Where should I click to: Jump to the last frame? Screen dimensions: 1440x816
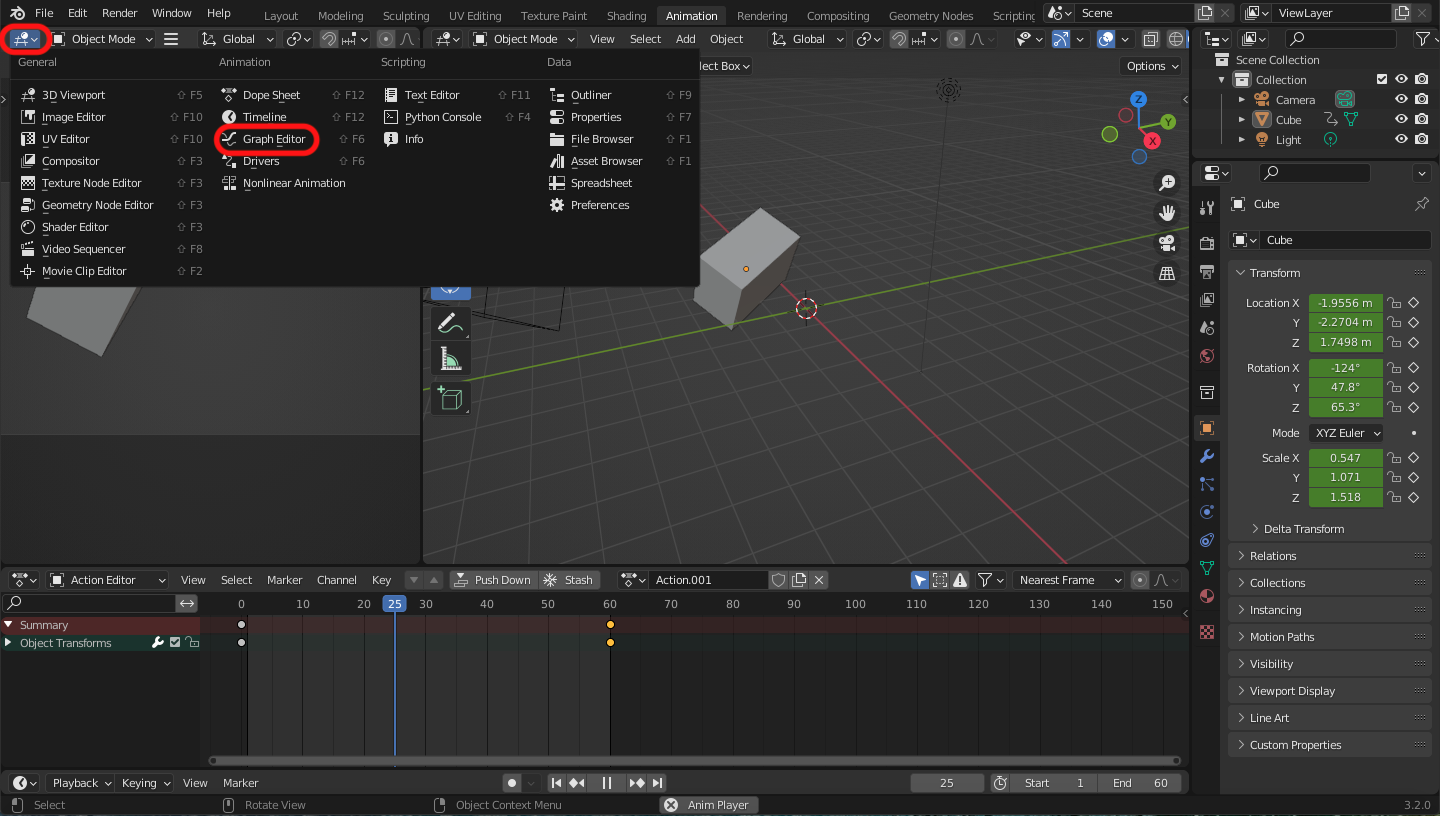pos(658,783)
